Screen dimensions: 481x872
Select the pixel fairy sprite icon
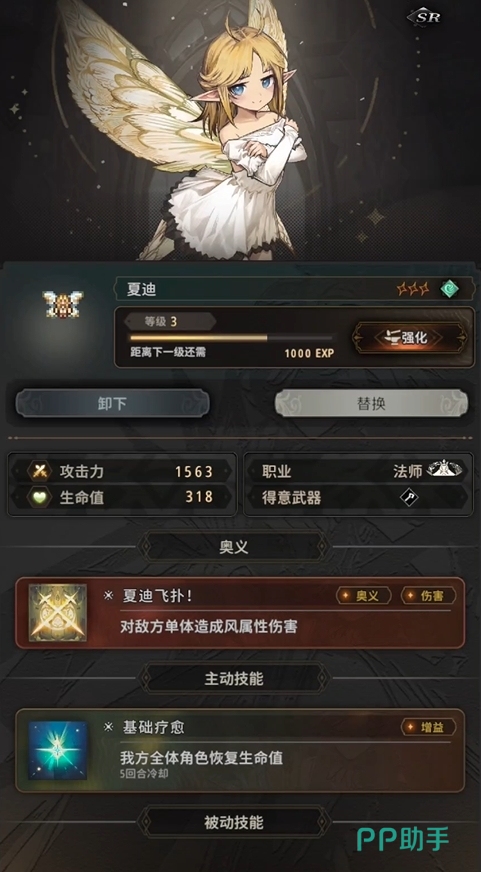point(63,304)
